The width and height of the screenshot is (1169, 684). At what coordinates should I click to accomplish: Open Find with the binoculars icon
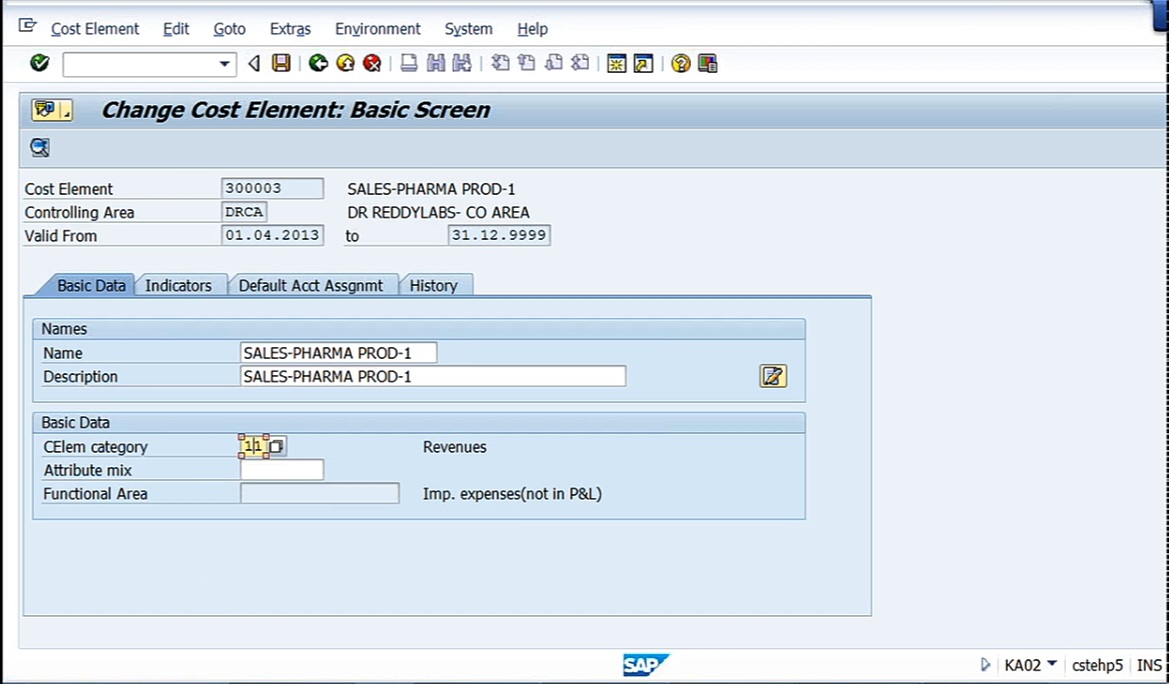(435, 63)
